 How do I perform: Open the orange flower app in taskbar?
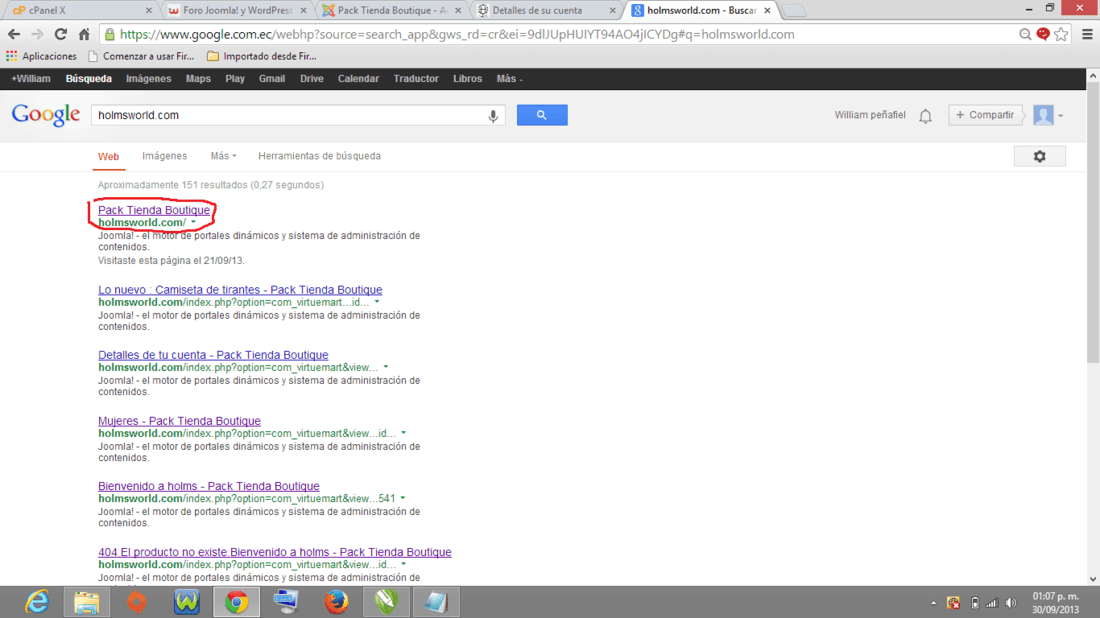pos(136,602)
